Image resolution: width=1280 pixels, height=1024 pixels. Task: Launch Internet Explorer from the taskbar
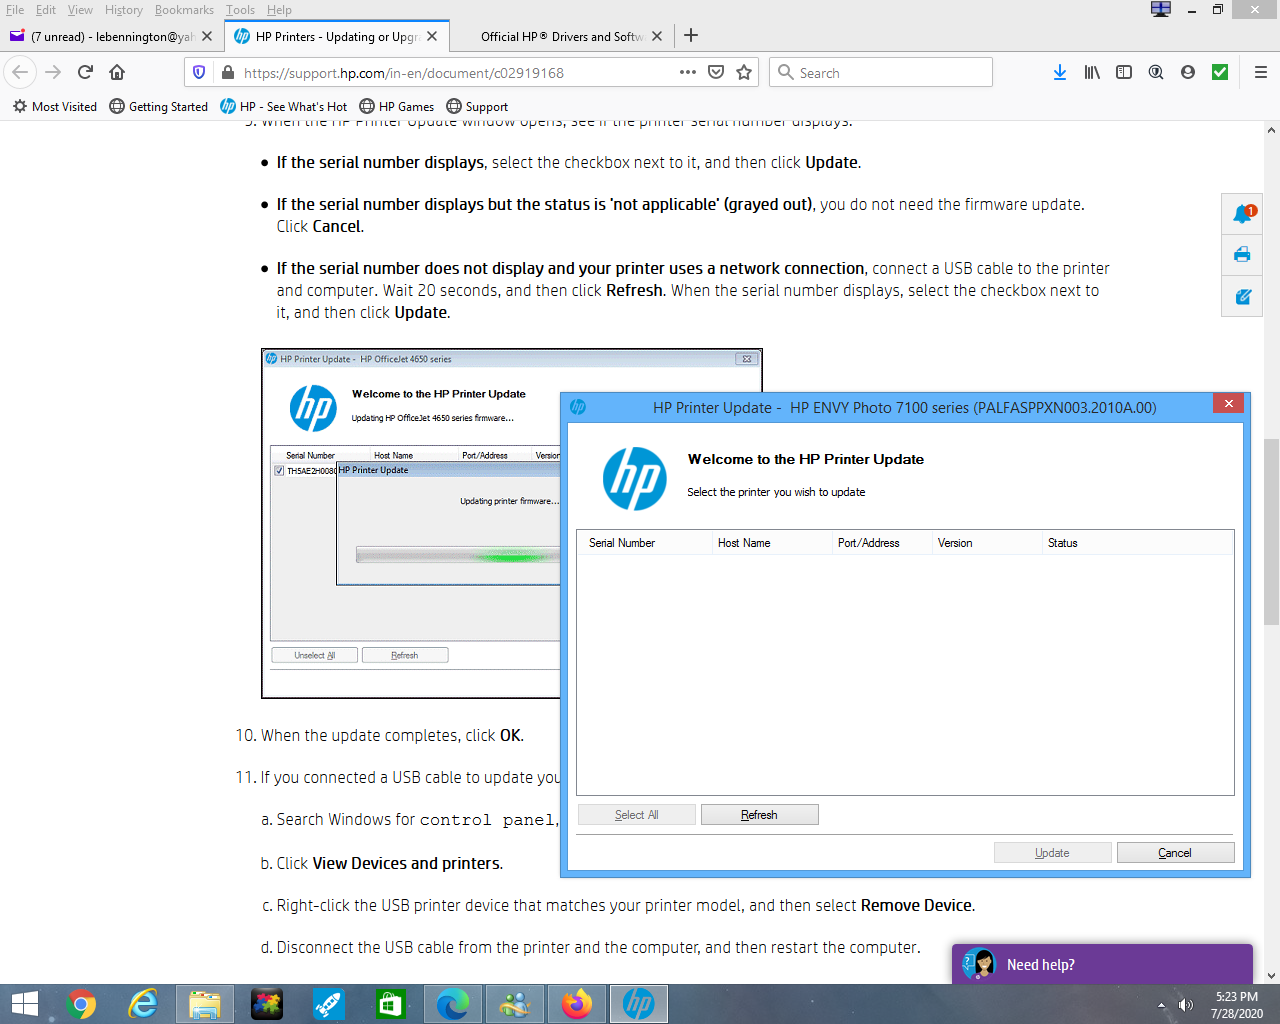tap(143, 1004)
